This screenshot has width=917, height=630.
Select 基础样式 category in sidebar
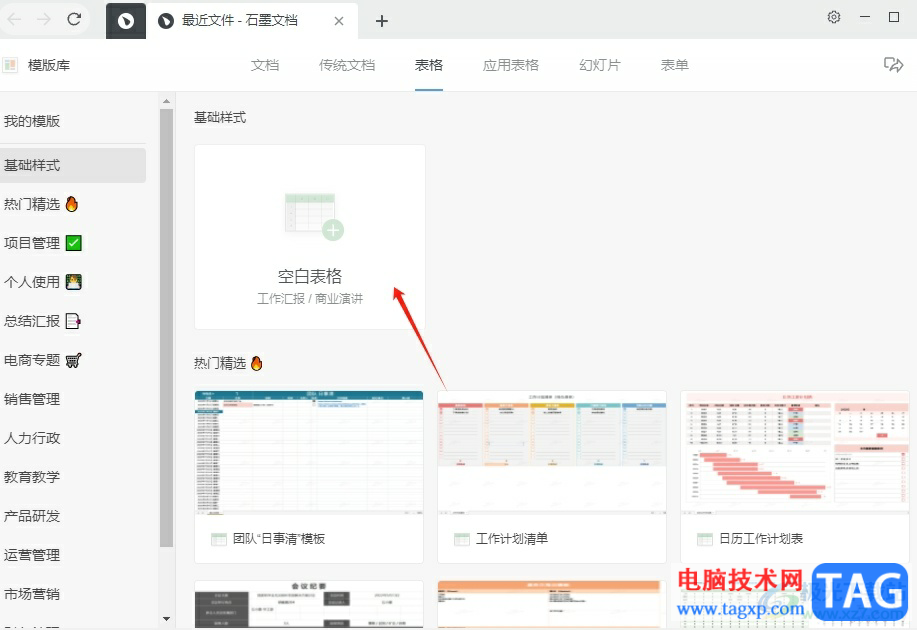click(x=73, y=166)
